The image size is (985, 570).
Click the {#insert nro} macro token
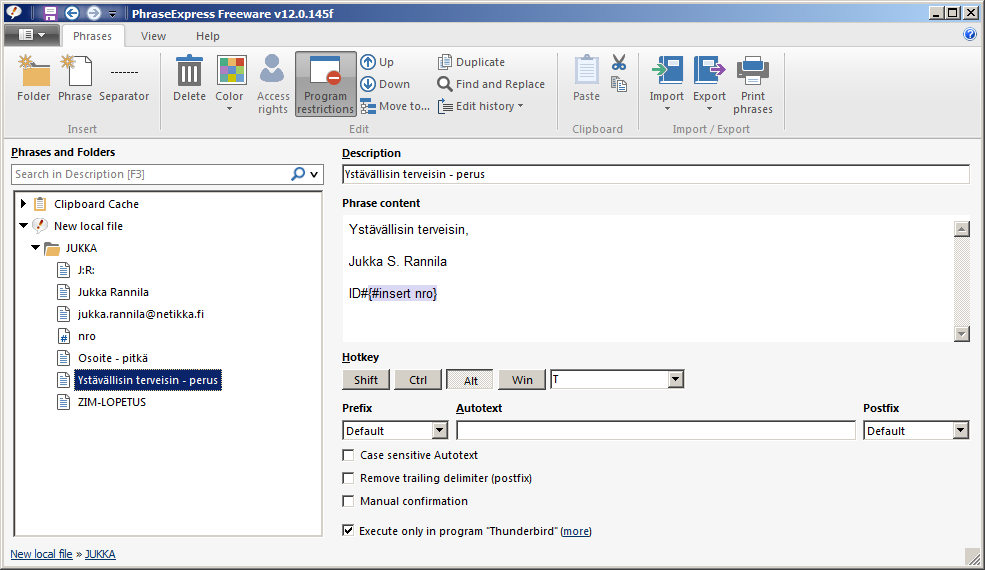403,293
